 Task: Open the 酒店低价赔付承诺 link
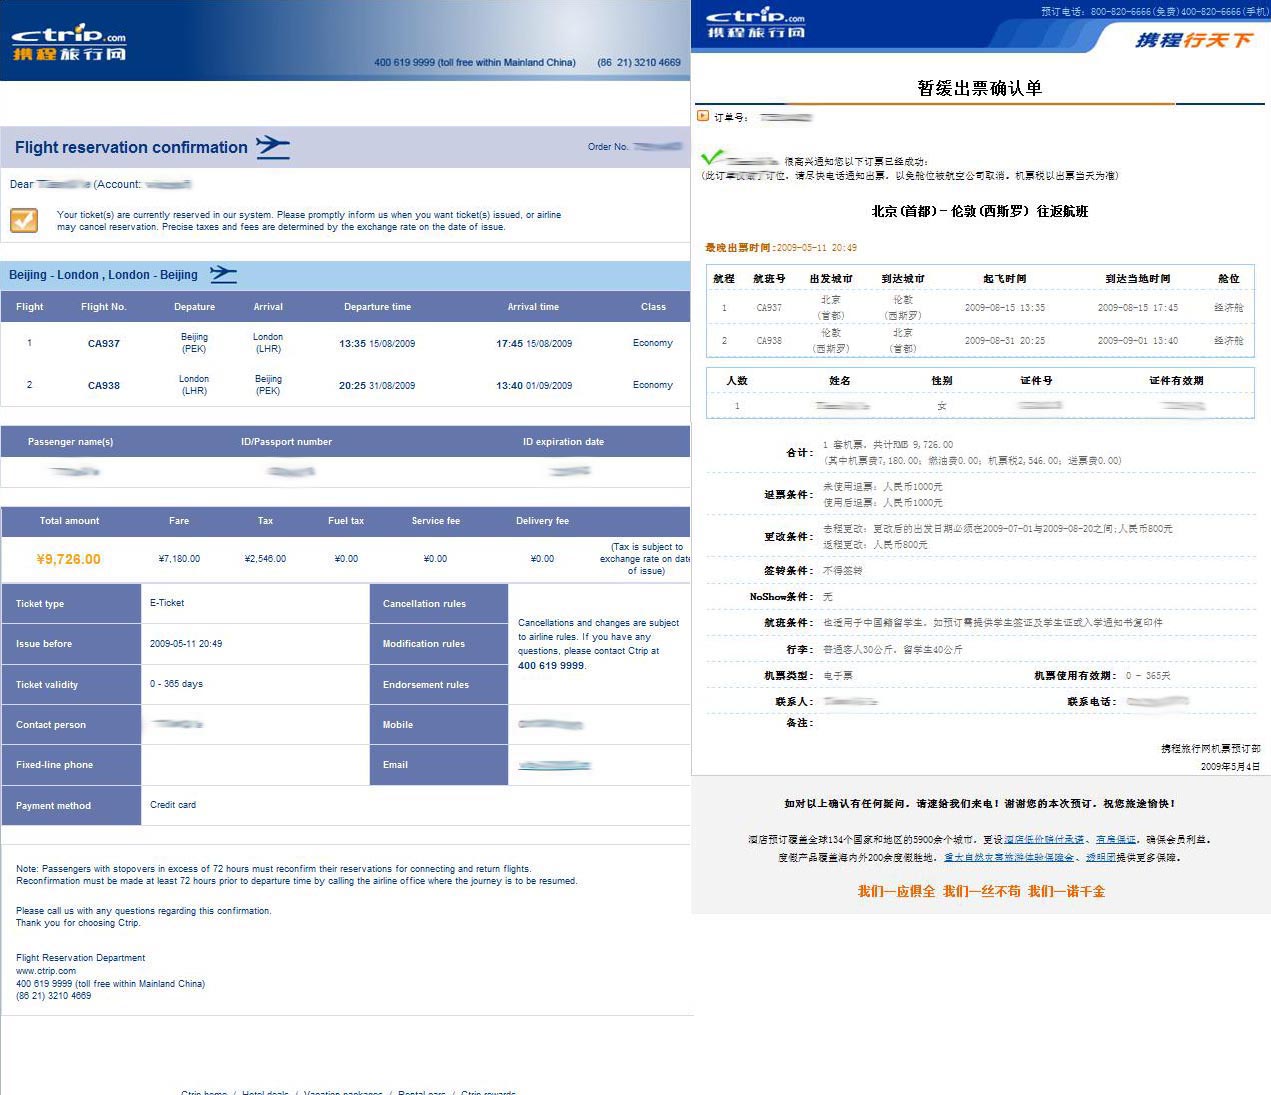coord(1043,840)
